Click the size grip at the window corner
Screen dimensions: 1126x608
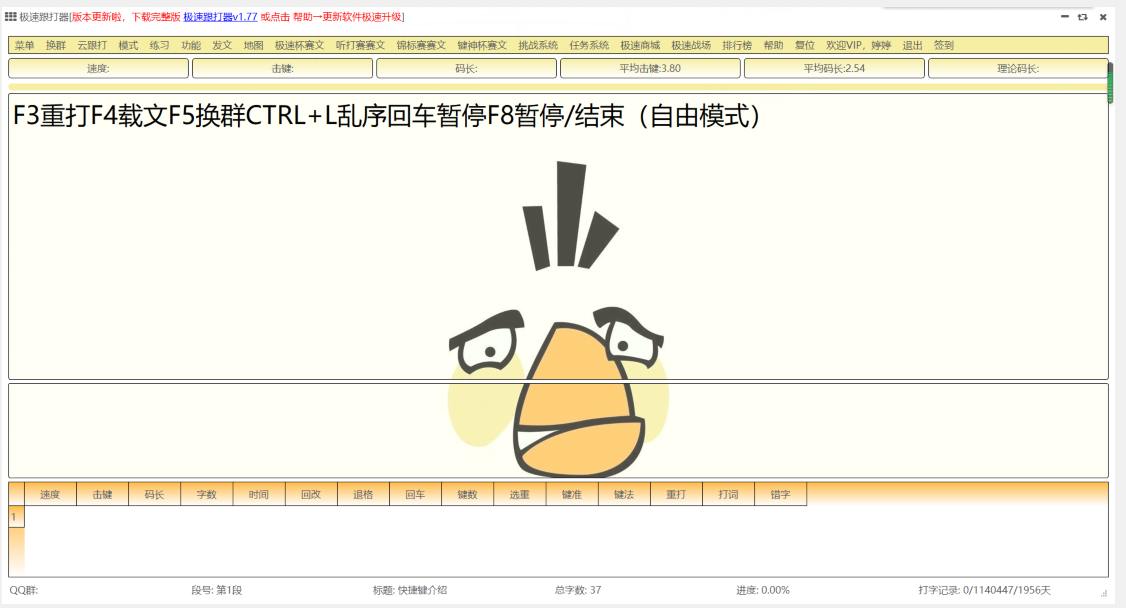click(1104, 593)
